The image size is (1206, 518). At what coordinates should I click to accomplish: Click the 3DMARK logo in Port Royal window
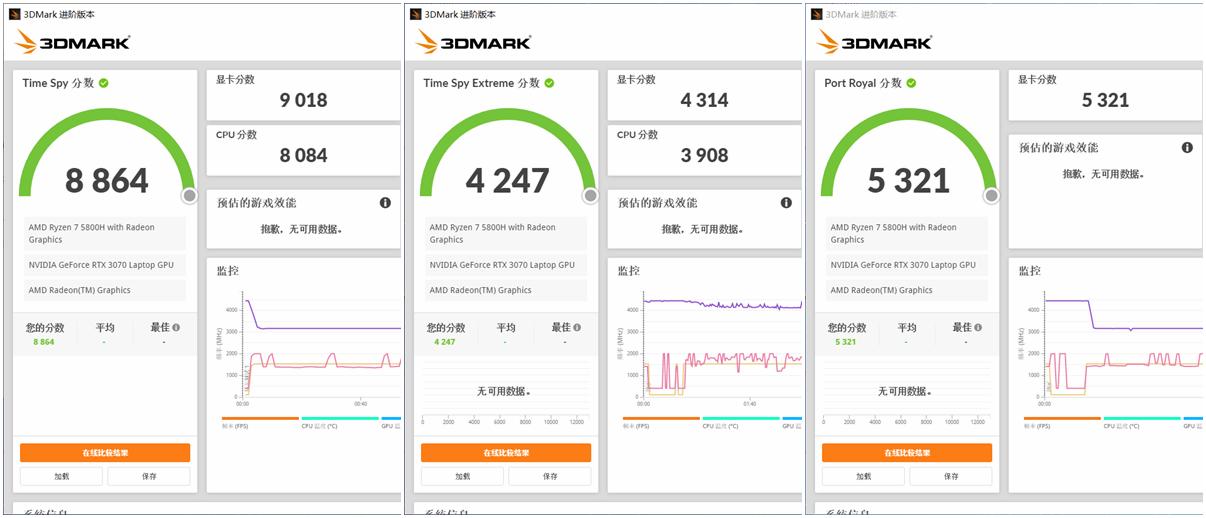click(x=874, y=42)
